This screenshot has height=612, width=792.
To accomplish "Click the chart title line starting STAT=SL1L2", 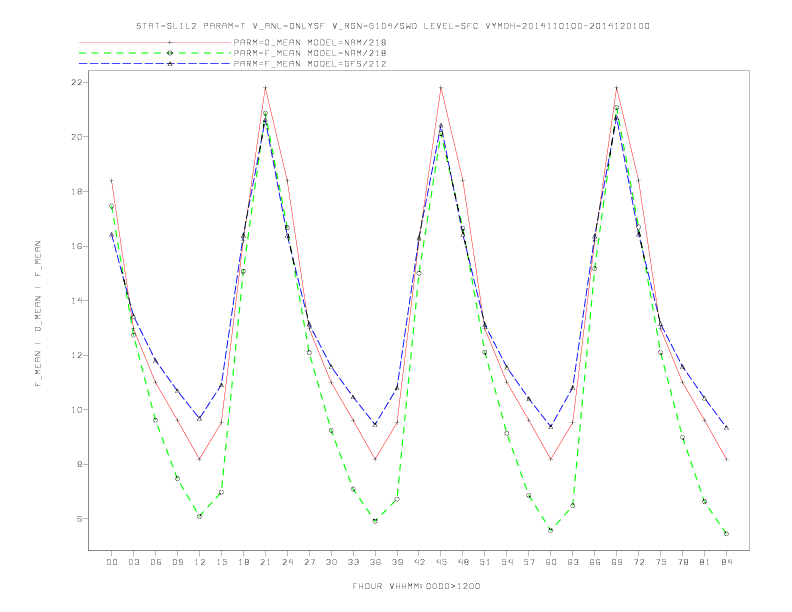I will click(393, 26).
